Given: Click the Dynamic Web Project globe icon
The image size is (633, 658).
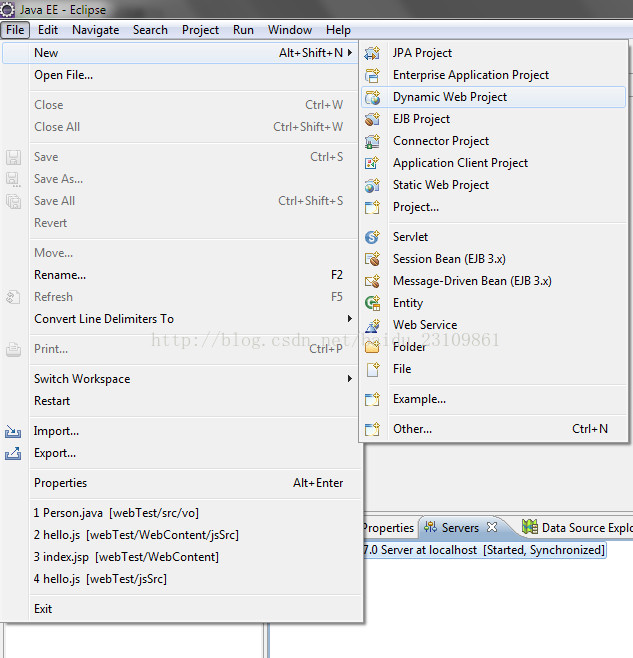Looking at the screenshot, I should pos(372,97).
